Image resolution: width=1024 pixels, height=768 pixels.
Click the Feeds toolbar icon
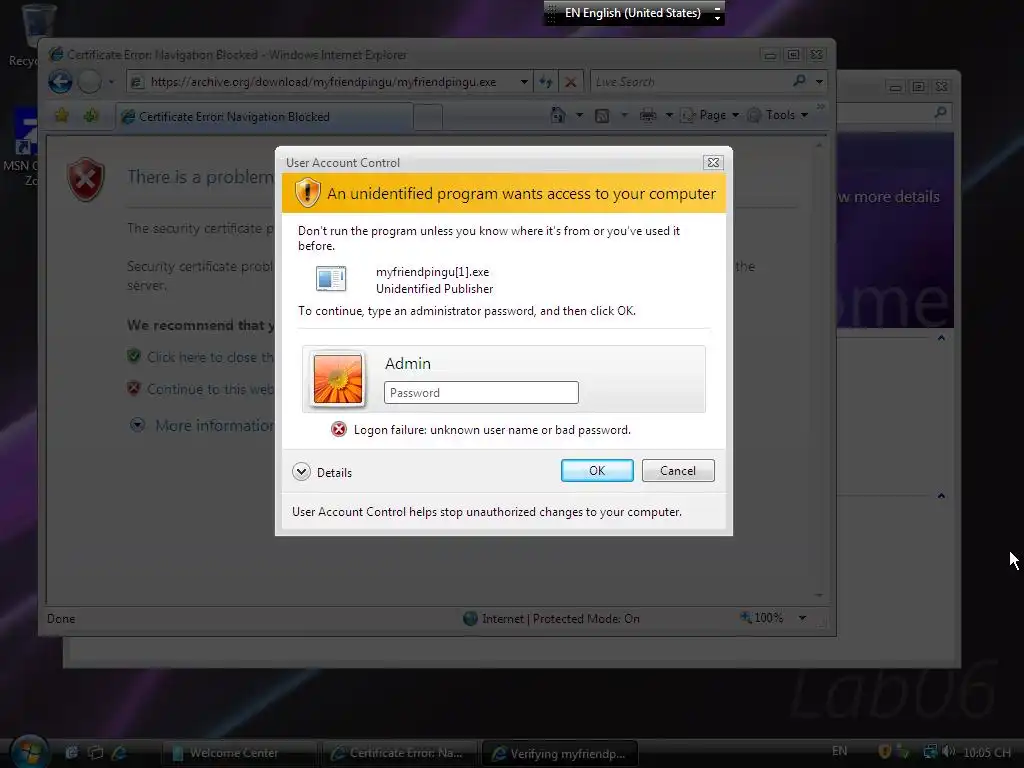click(x=602, y=116)
